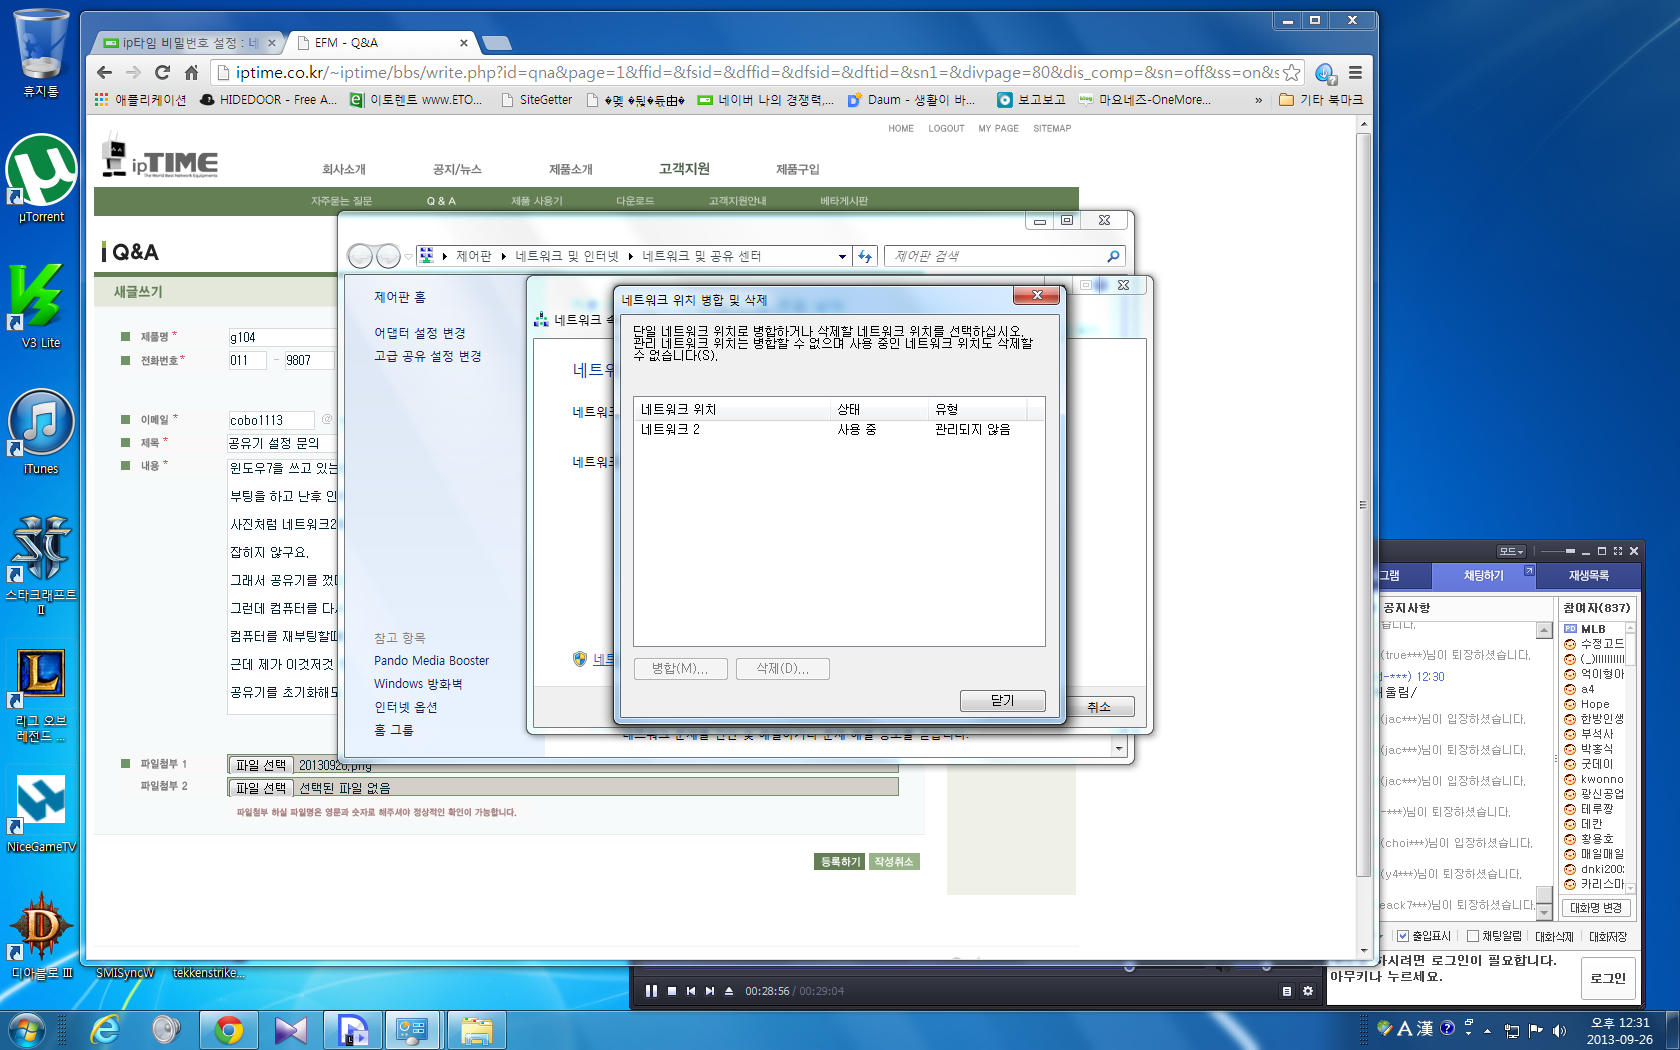Viewport: 1680px width, 1050px height.
Task: Expand the Control Panel address dropdown
Action: [x=842, y=256]
